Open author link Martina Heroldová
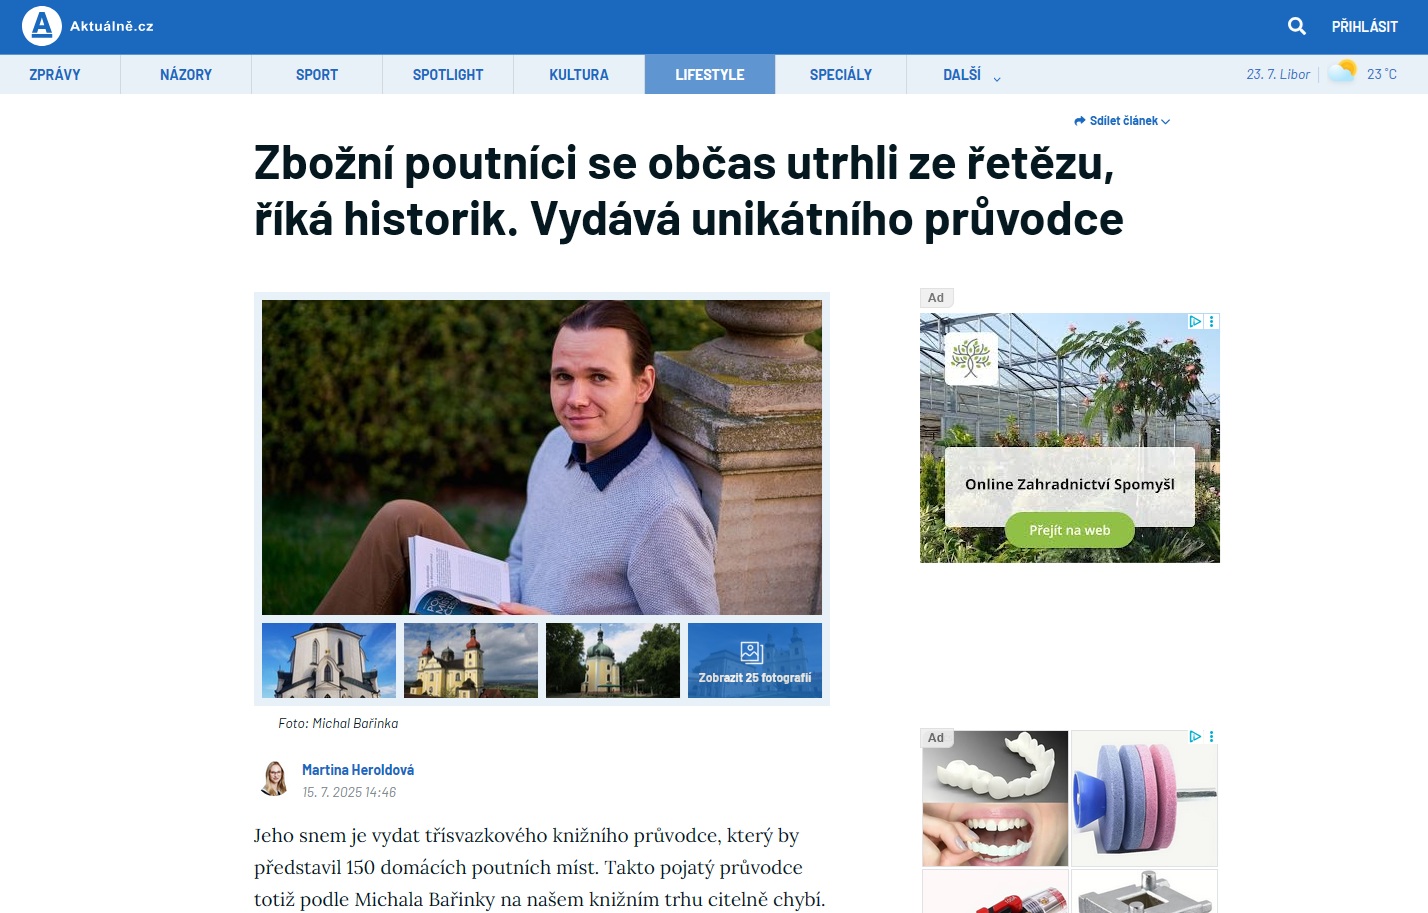The image size is (1428, 913). (x=358, y=770)
